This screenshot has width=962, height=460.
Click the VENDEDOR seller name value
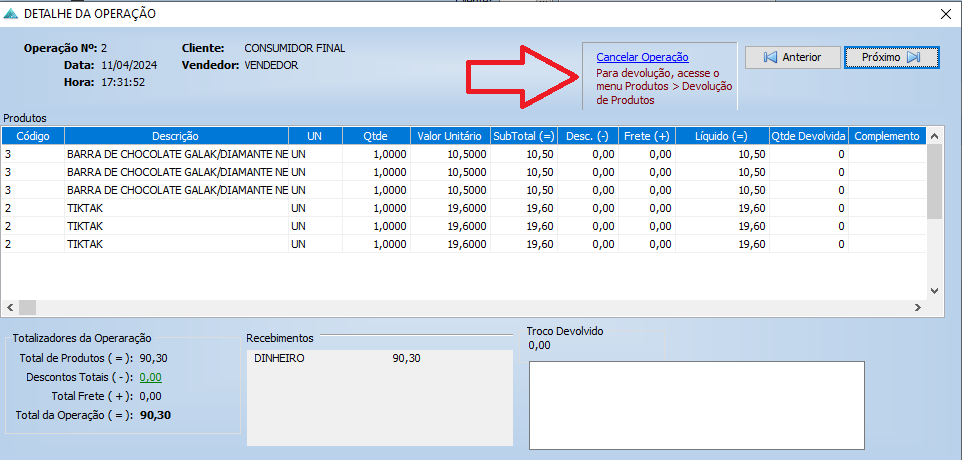tap(271, 65)
